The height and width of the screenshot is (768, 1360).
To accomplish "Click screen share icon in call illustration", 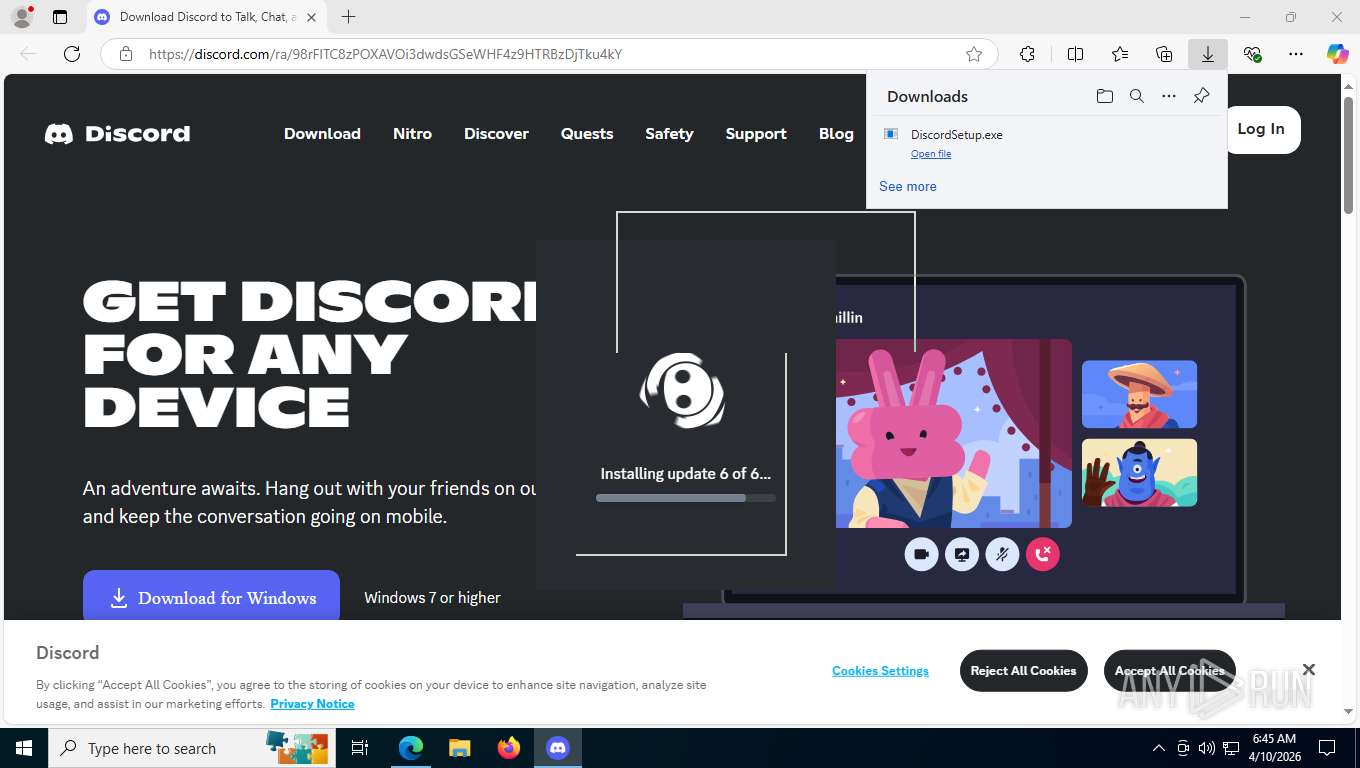I will click(x=962, y=554).
